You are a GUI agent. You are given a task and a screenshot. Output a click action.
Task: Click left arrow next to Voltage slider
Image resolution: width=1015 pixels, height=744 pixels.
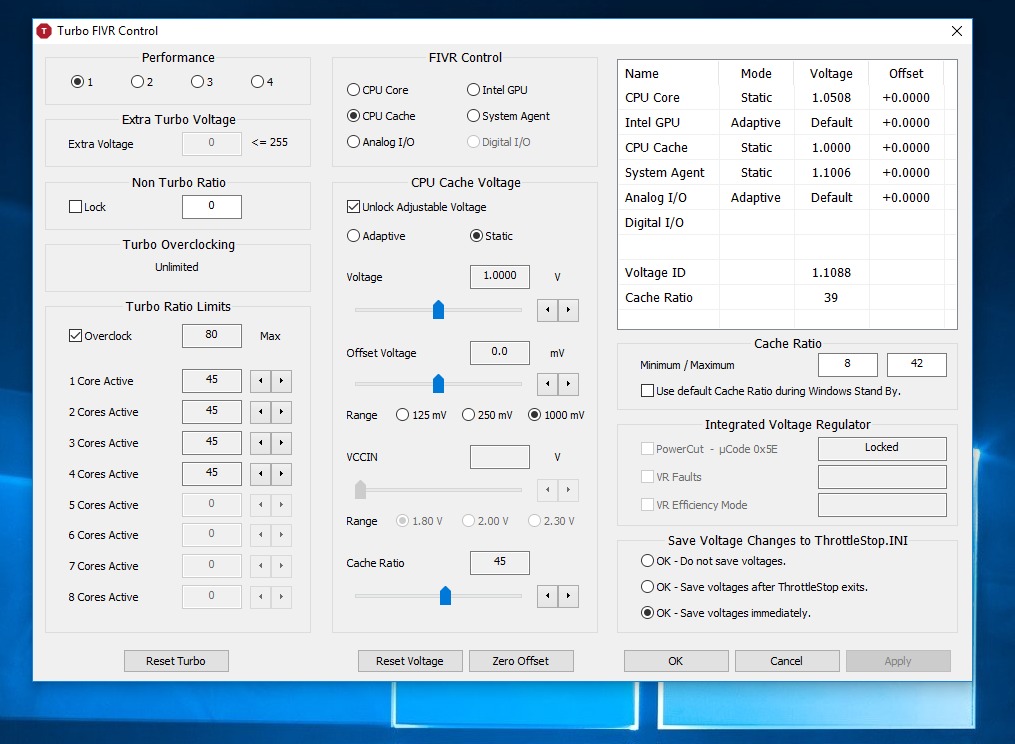pyautogui.click(x=548, y=310)
